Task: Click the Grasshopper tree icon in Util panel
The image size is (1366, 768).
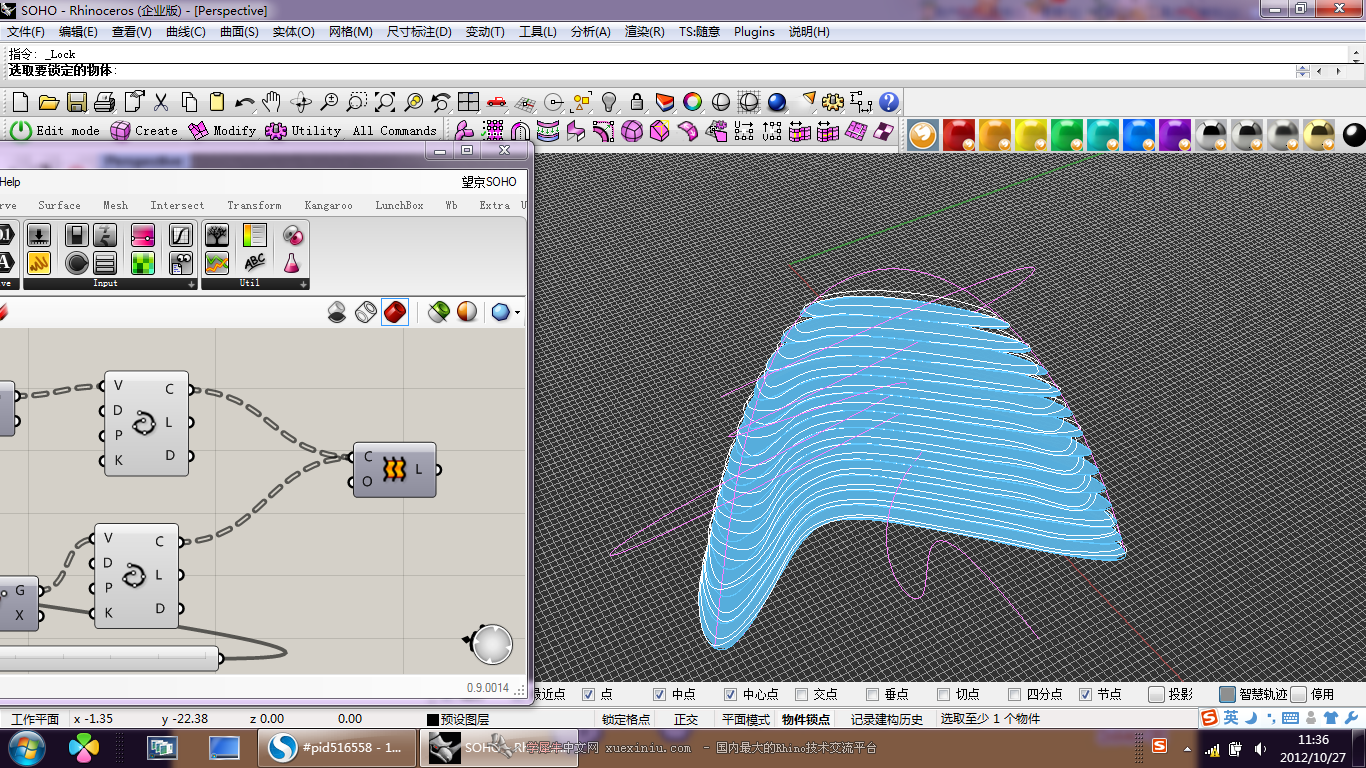Action: coord(217,235)
